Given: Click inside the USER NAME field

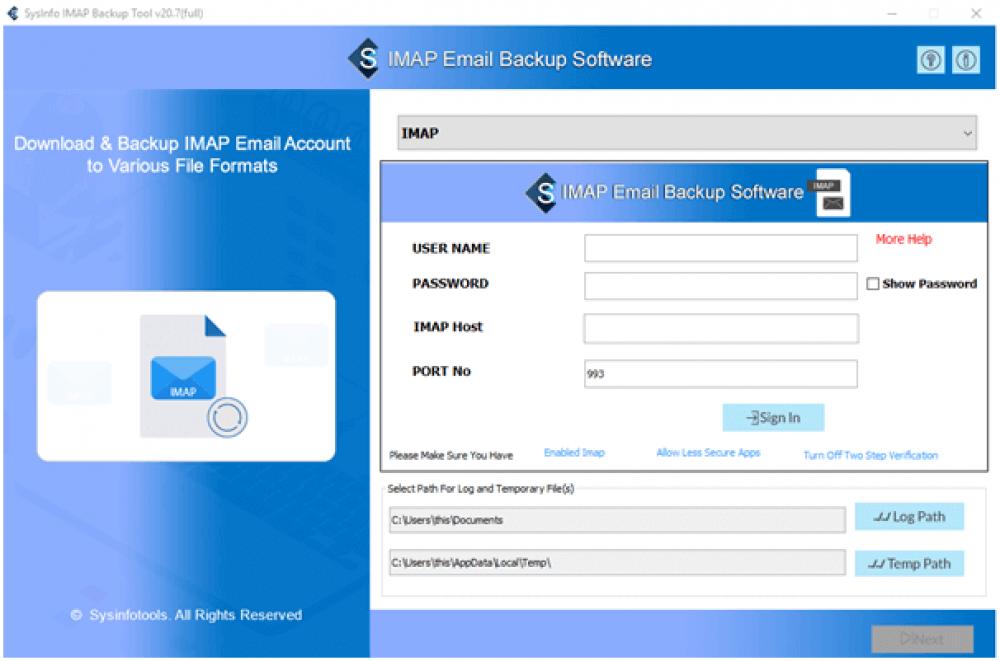Looking at the screenshot, I should pyautogui.click(x=721, y=248).
